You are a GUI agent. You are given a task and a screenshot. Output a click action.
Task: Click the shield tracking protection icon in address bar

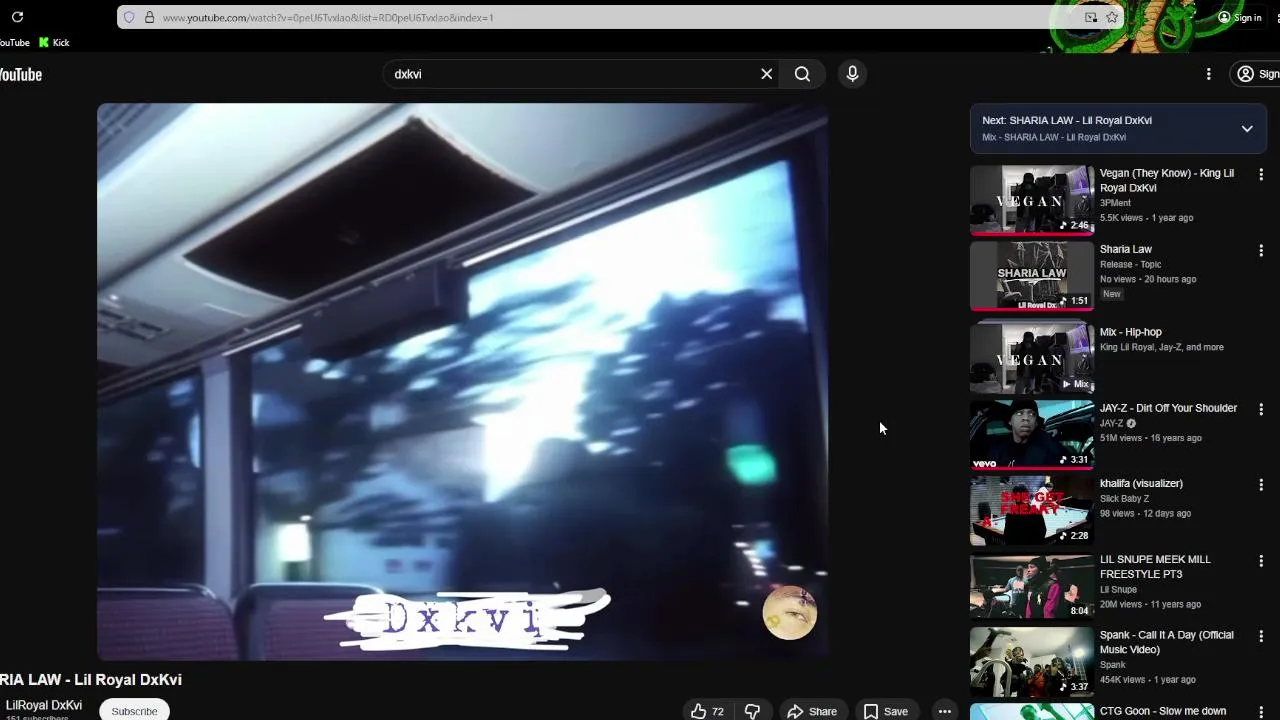[129, 17]
